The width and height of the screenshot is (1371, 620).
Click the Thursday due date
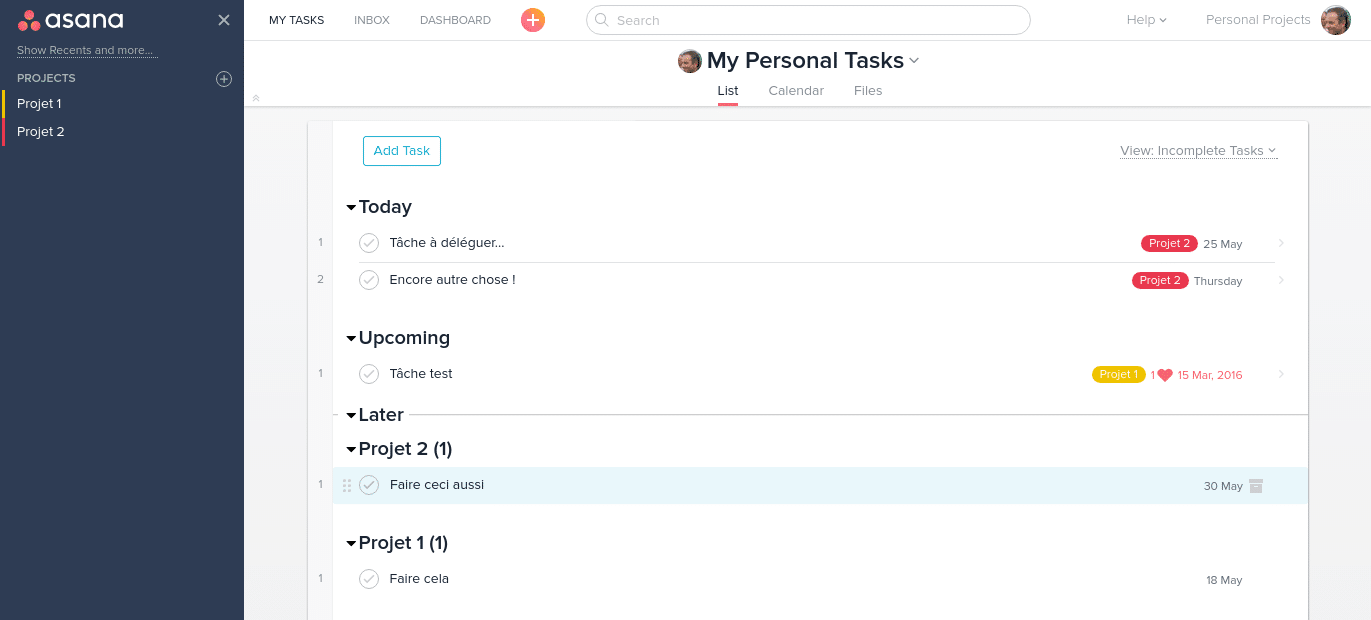(x=1218, y=281)
